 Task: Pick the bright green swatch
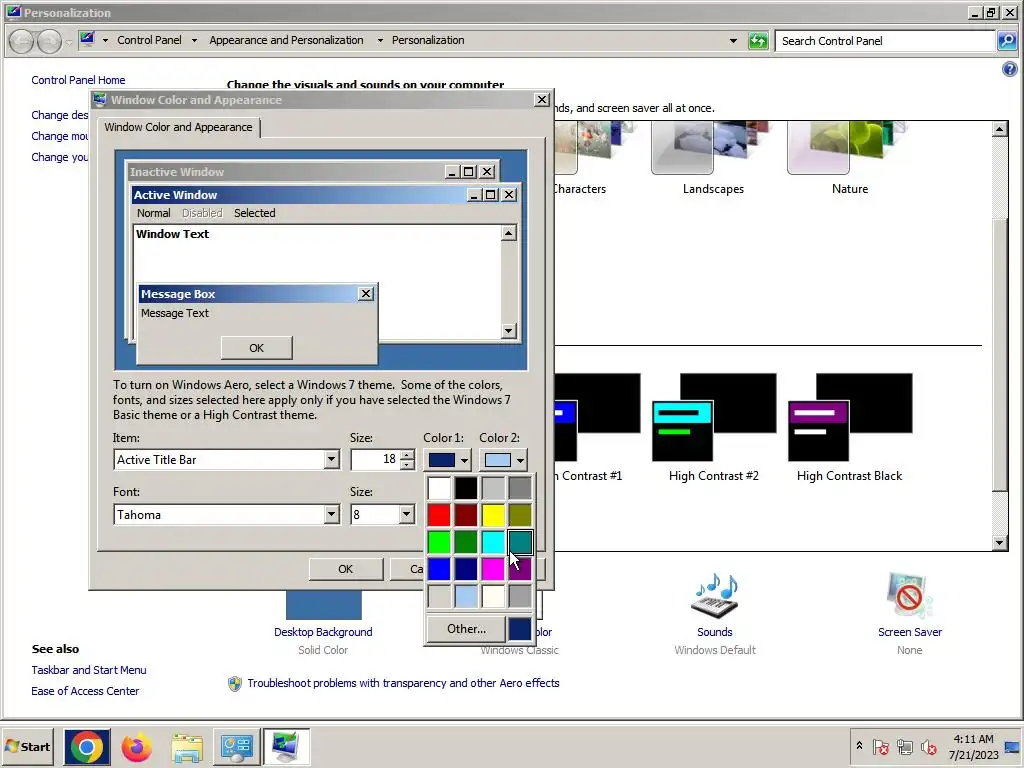[439, 542]
